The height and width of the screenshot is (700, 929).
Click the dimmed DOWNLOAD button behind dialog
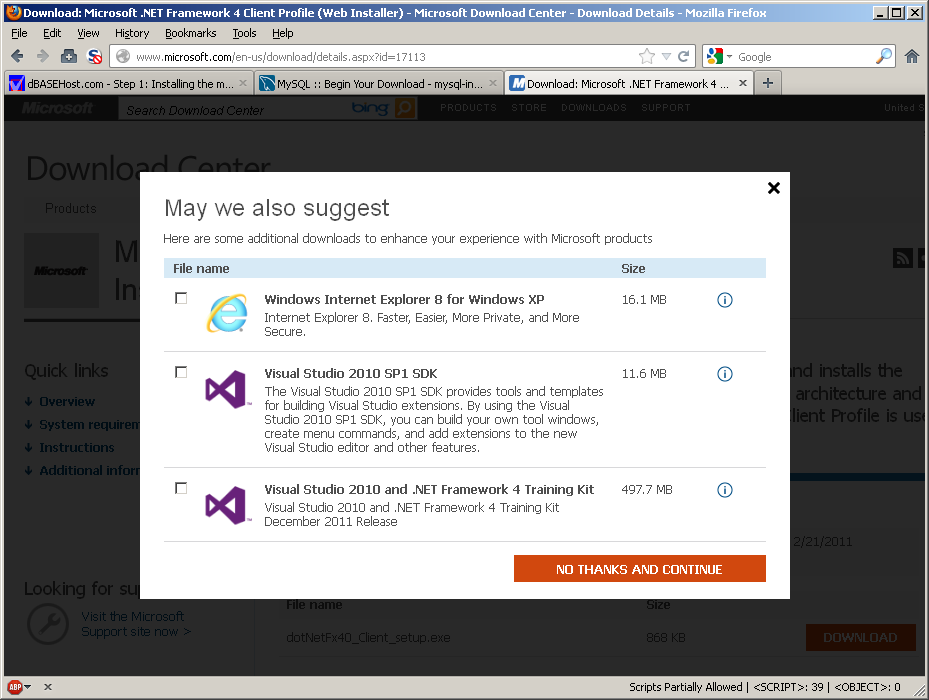[x=860, y=638]
